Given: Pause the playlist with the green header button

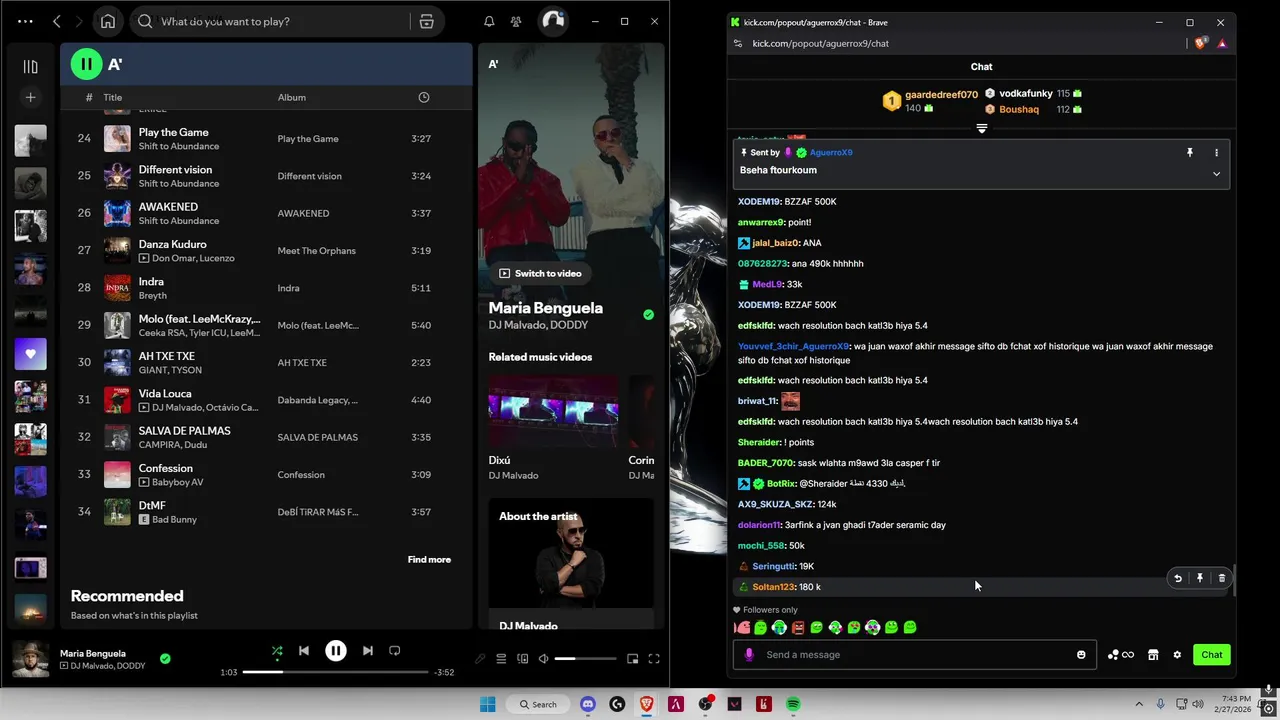Looking at the screenshot, I should point(86,64).
